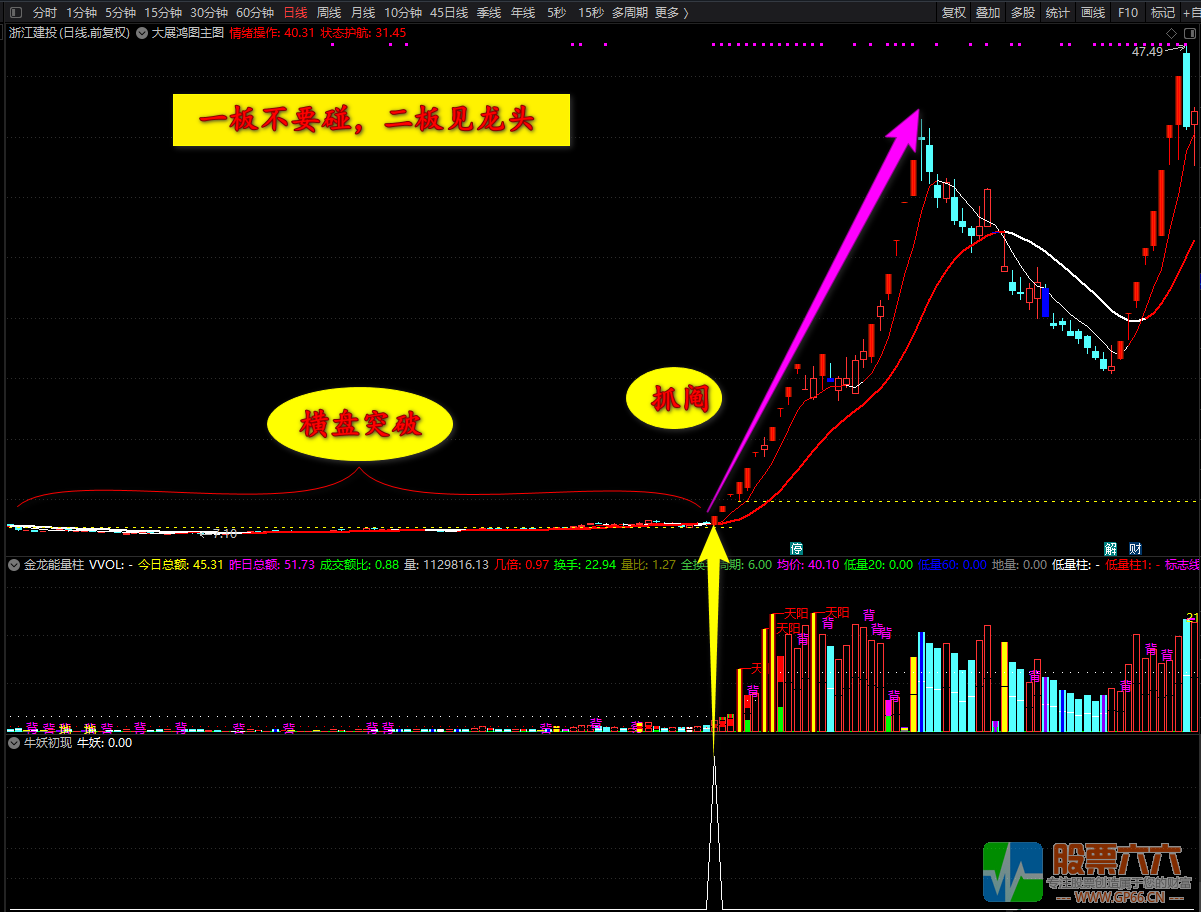Click the diamond icon in main chart corner
The height and width of the screenshot is (912, 1201).
[1171, 35]
